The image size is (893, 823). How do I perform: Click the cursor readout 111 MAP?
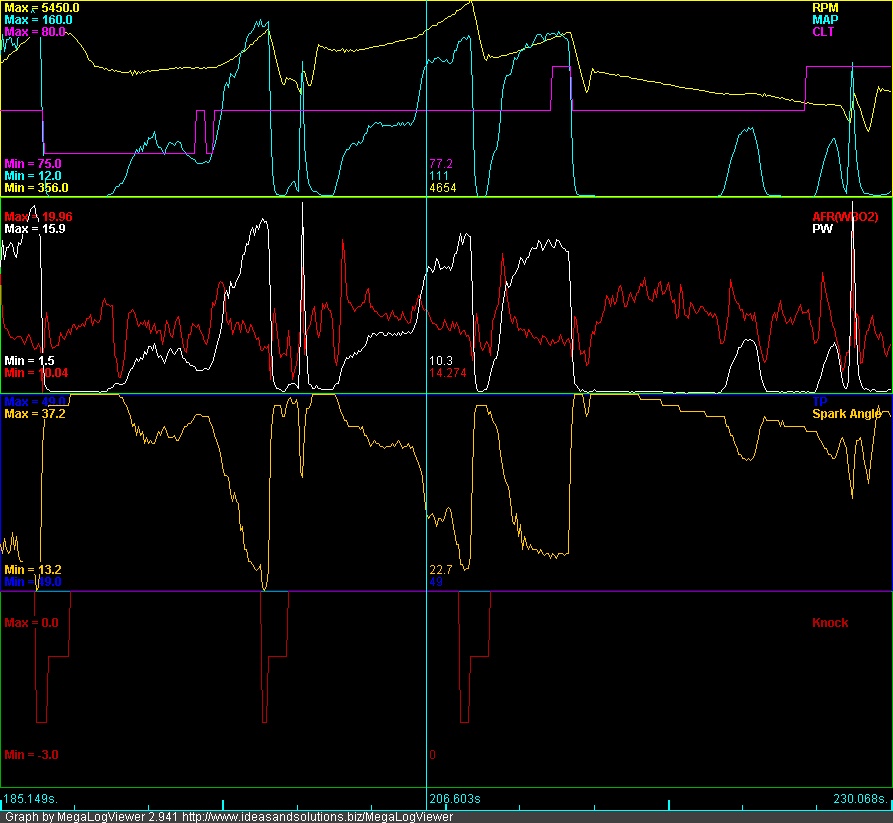pos(439,176)
